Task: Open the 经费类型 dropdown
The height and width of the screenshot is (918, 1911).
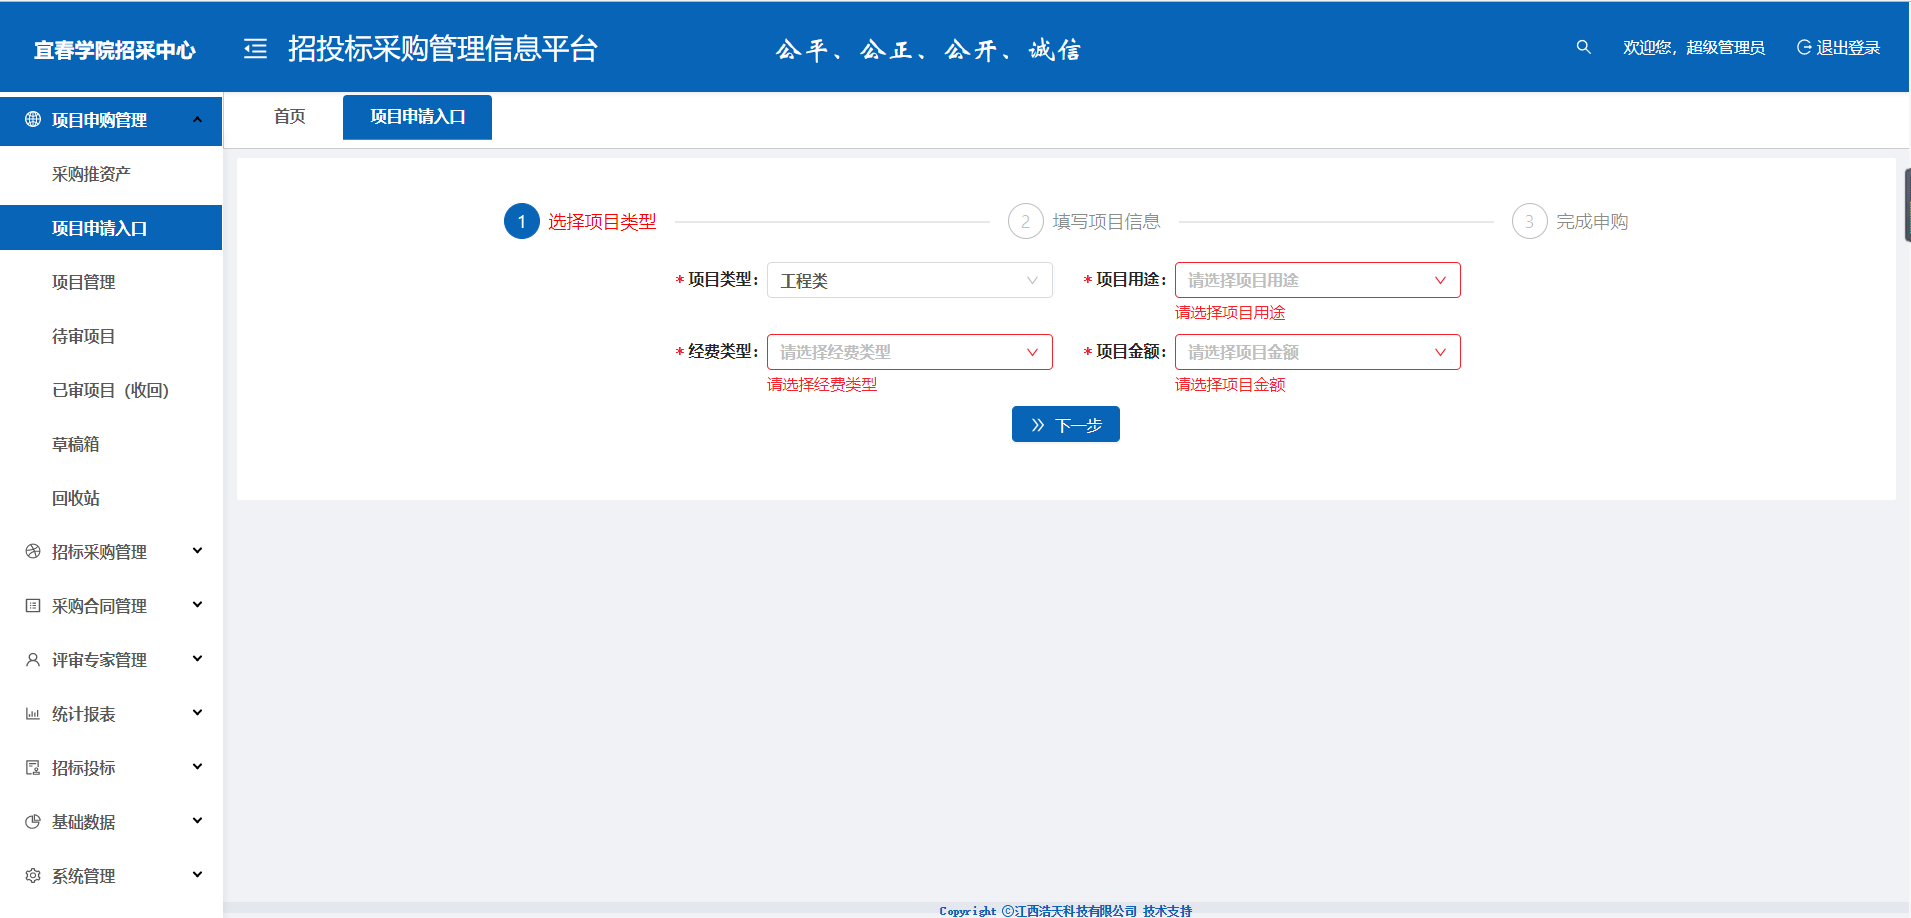Action: (x=909, y=352)
